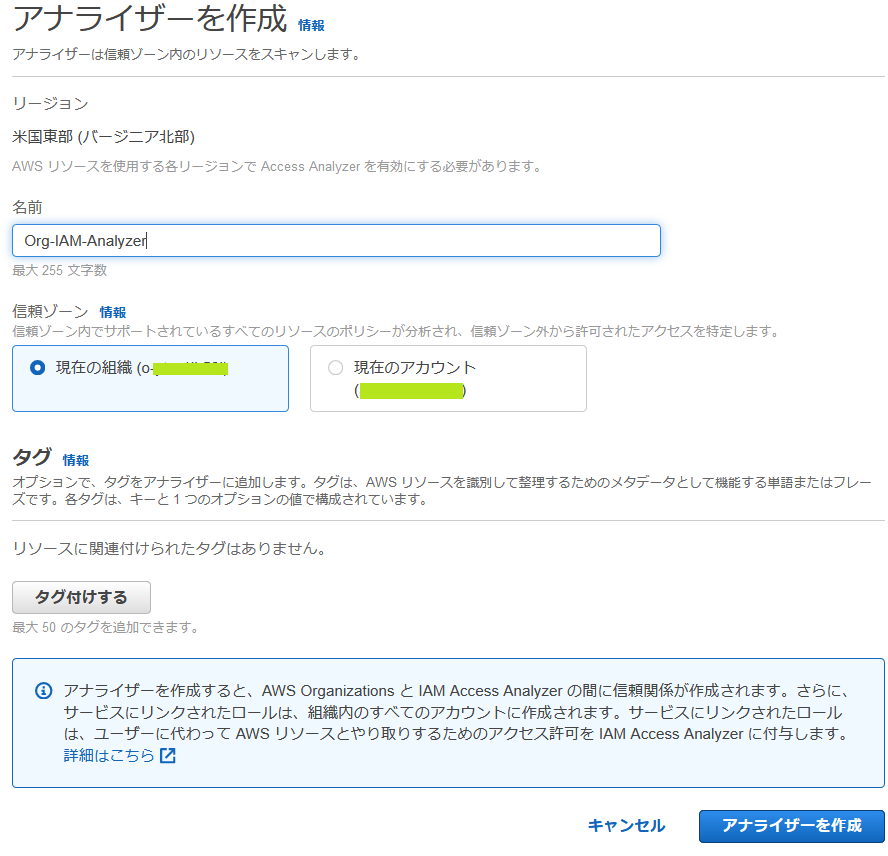The width and height of the screenshot is (888, 856).
Task: Click the アナライザーを作成 submit button
Action: (792, 826)
